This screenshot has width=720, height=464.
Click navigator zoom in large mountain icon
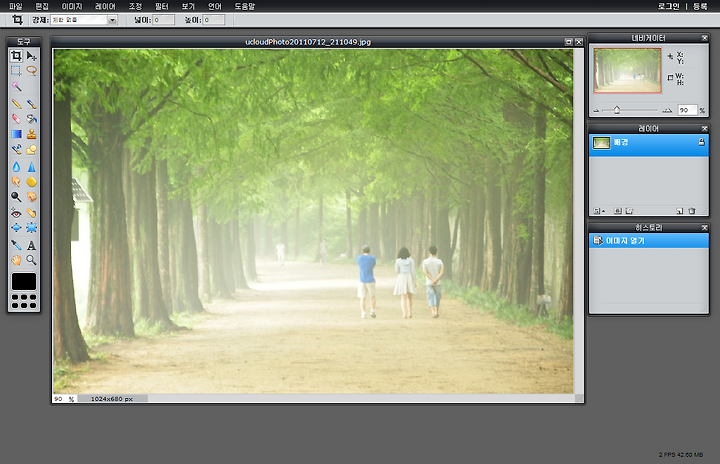tap(667, 110)
